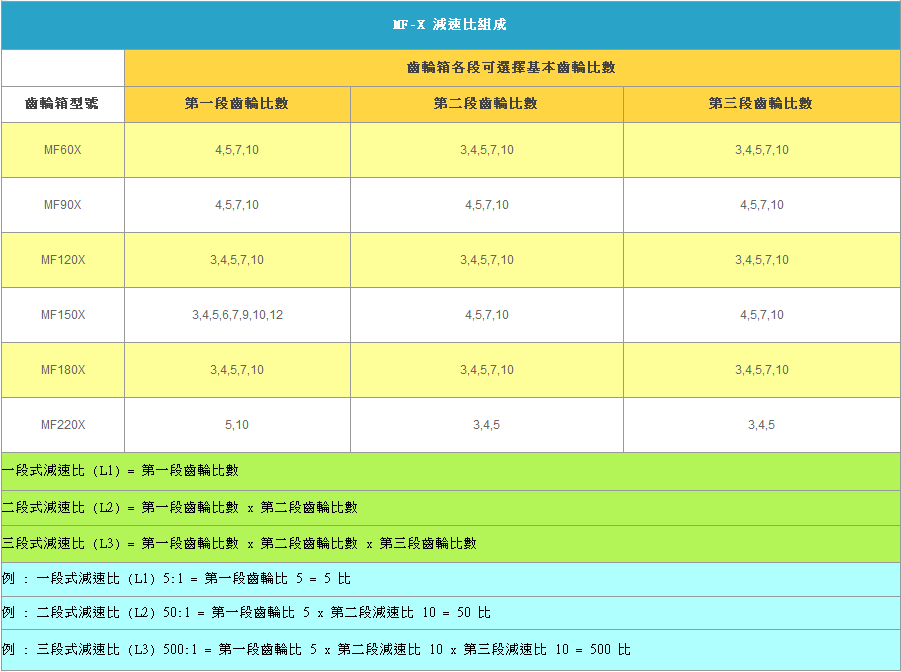The image size is (901, 672).
Task: Select the 齒輪箱型號 column header
Action: click(62, 104)
